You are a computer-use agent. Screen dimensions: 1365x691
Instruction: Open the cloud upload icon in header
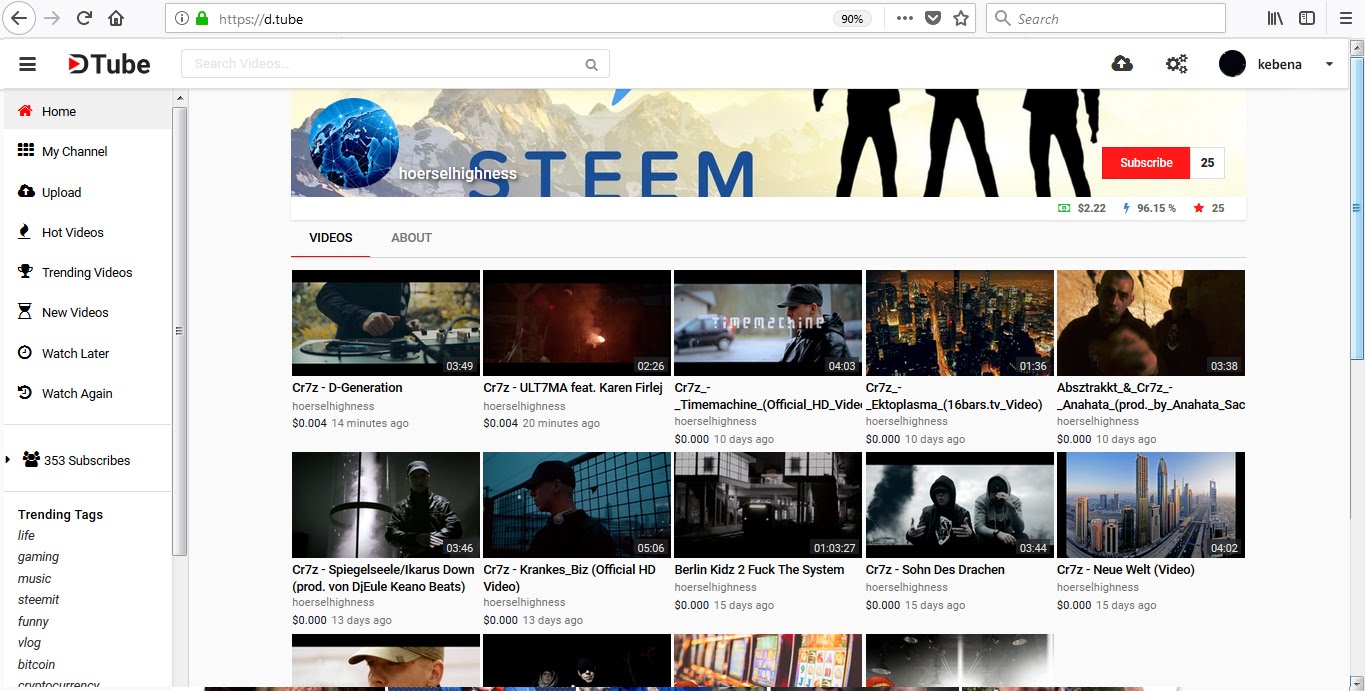pos(1122,64)
